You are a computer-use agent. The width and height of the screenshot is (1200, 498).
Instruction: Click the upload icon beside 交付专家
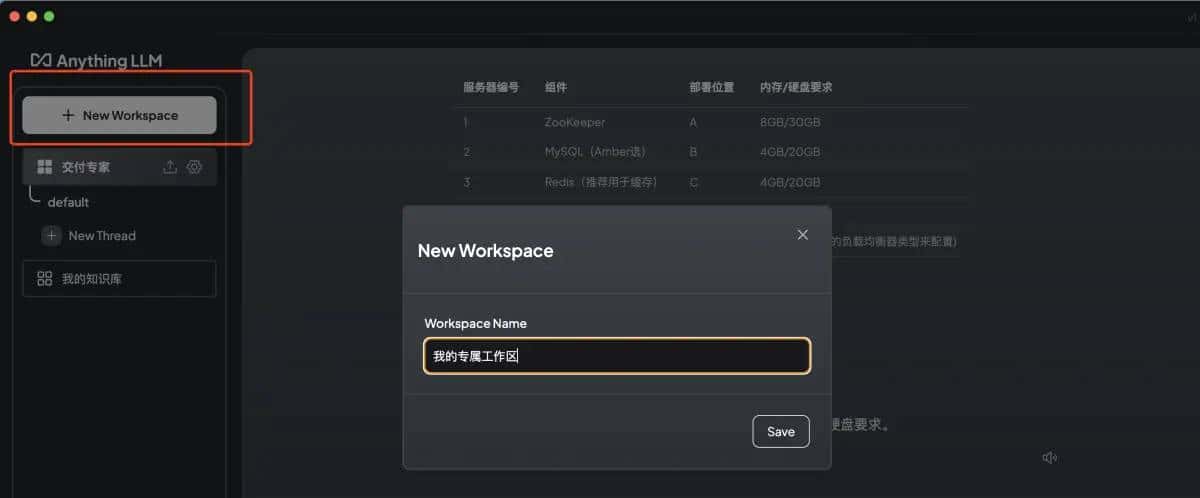[x=170, y=167]
